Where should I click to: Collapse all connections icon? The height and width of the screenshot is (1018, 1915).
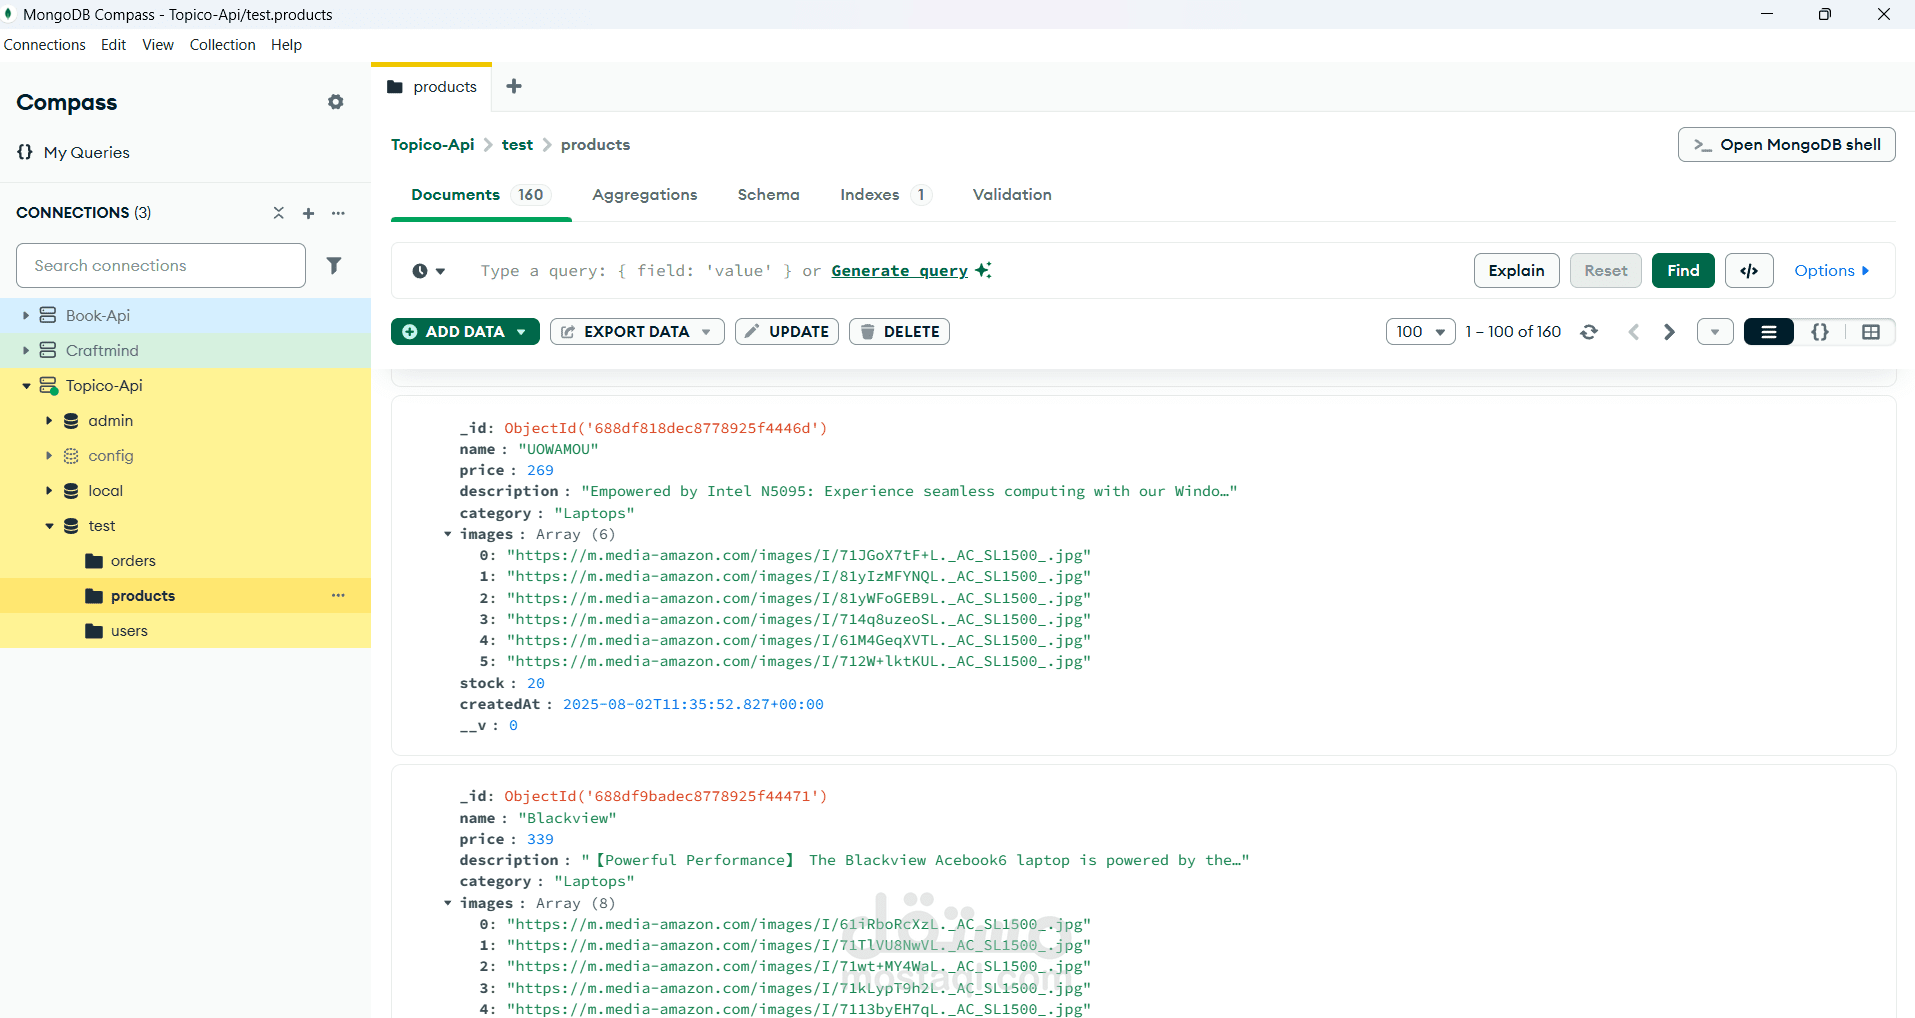click(279, 213)
